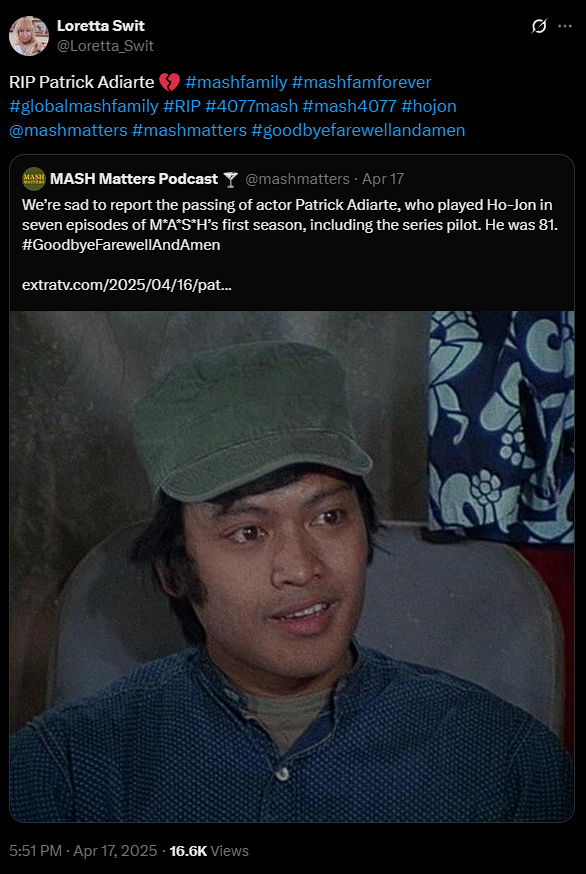Open the #goodbyefarewellandamen hashtag
Screen dimensions: 586x874
pyautogui.click(x=358, y=130)
